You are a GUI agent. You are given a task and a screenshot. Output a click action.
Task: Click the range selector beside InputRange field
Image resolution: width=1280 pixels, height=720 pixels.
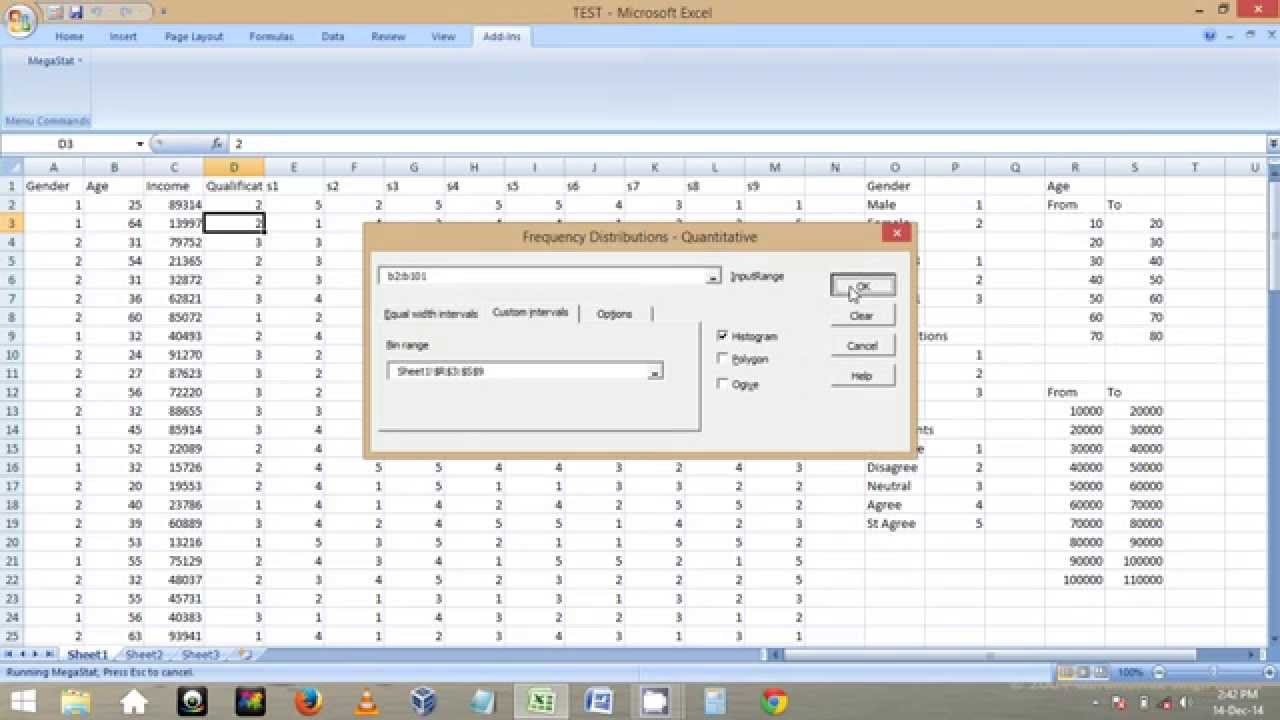tap(713, 277)
